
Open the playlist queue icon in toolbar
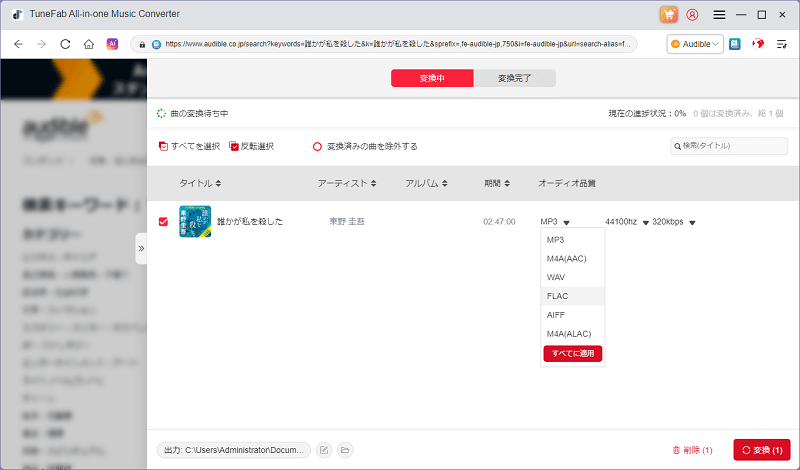click(782, 44)
